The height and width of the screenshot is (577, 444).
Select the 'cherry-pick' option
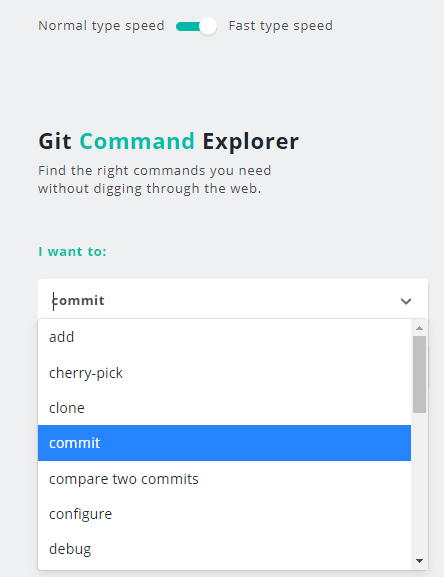click(224, 373)
